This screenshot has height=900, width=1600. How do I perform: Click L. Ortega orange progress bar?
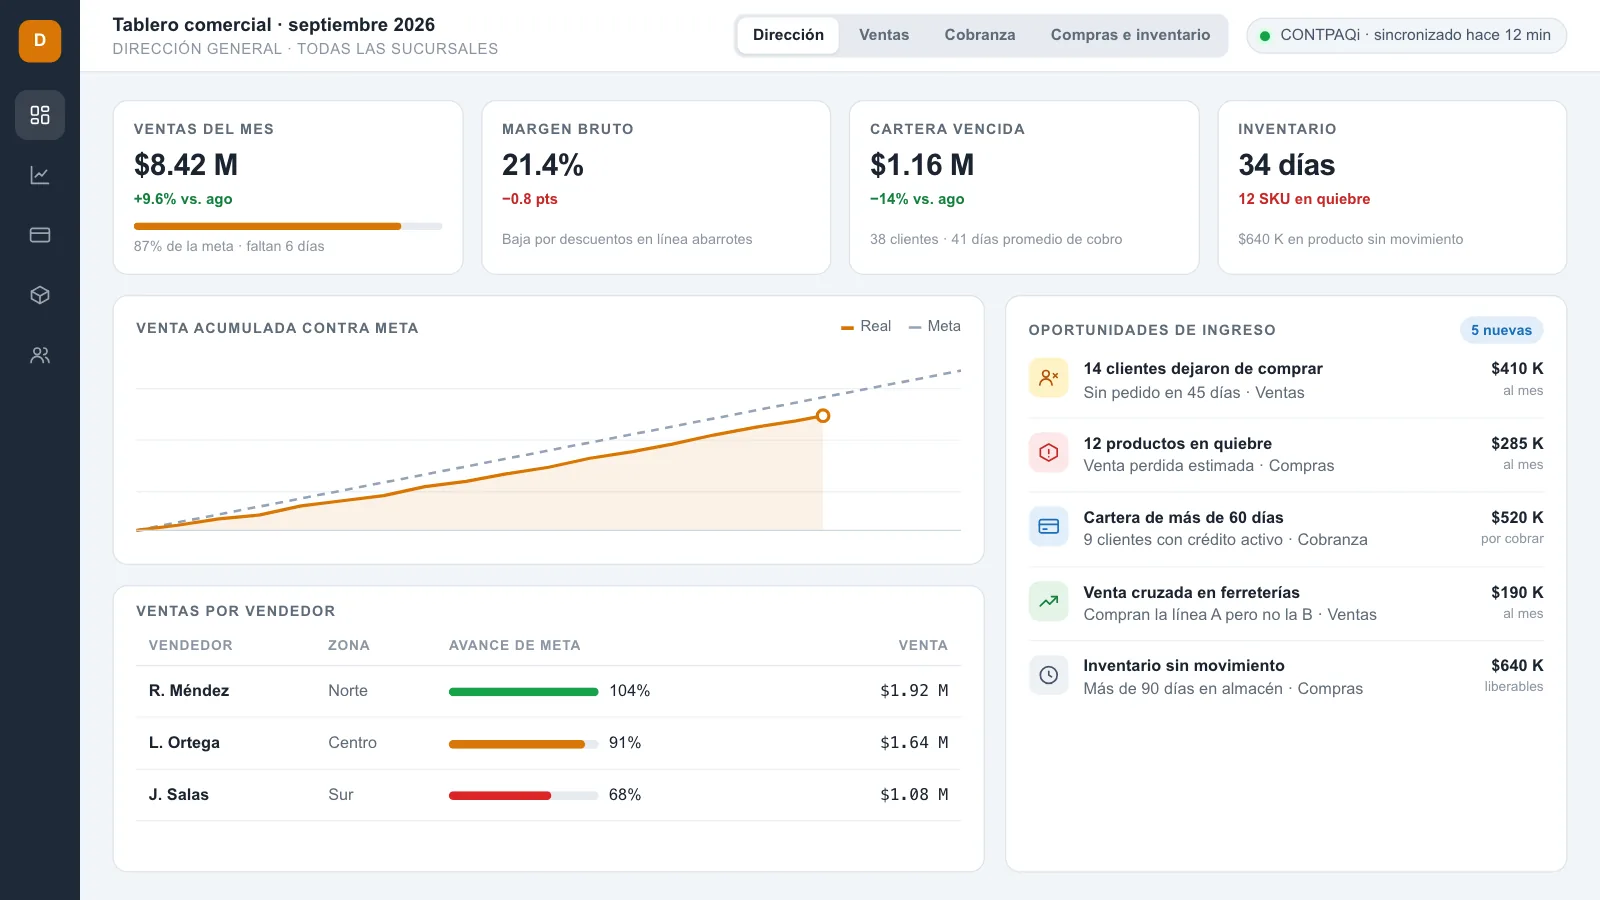coord(523,744)
